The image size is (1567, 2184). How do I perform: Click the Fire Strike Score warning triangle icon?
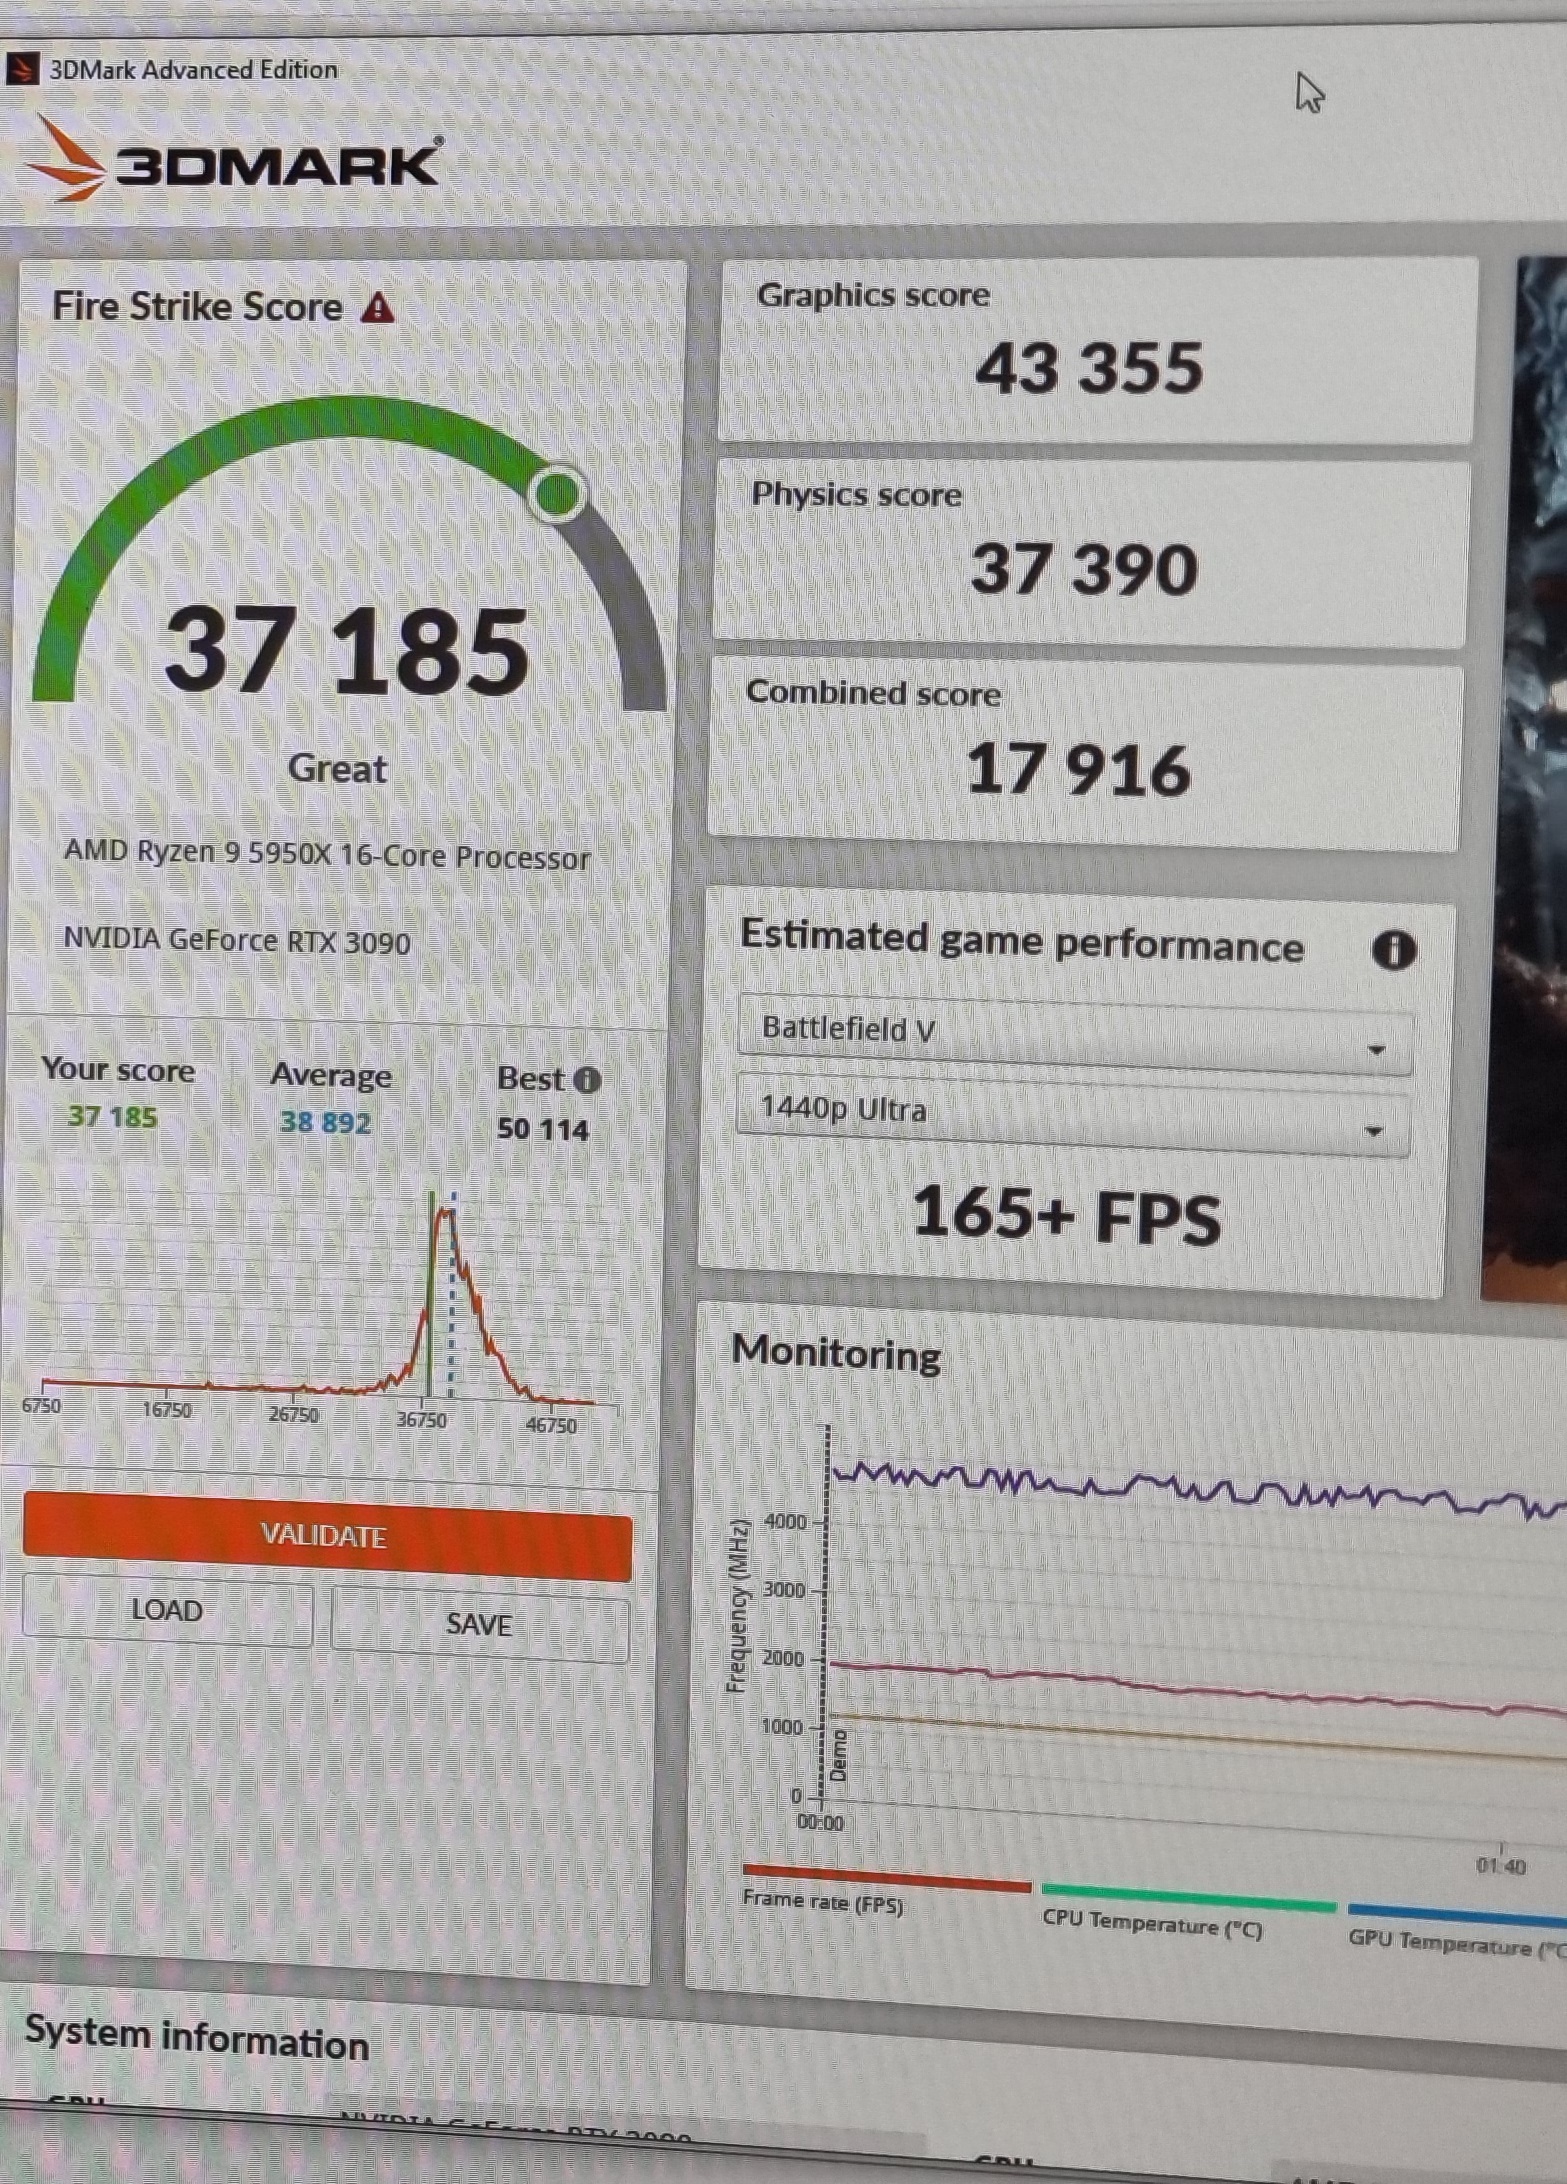tap(377, 308)
